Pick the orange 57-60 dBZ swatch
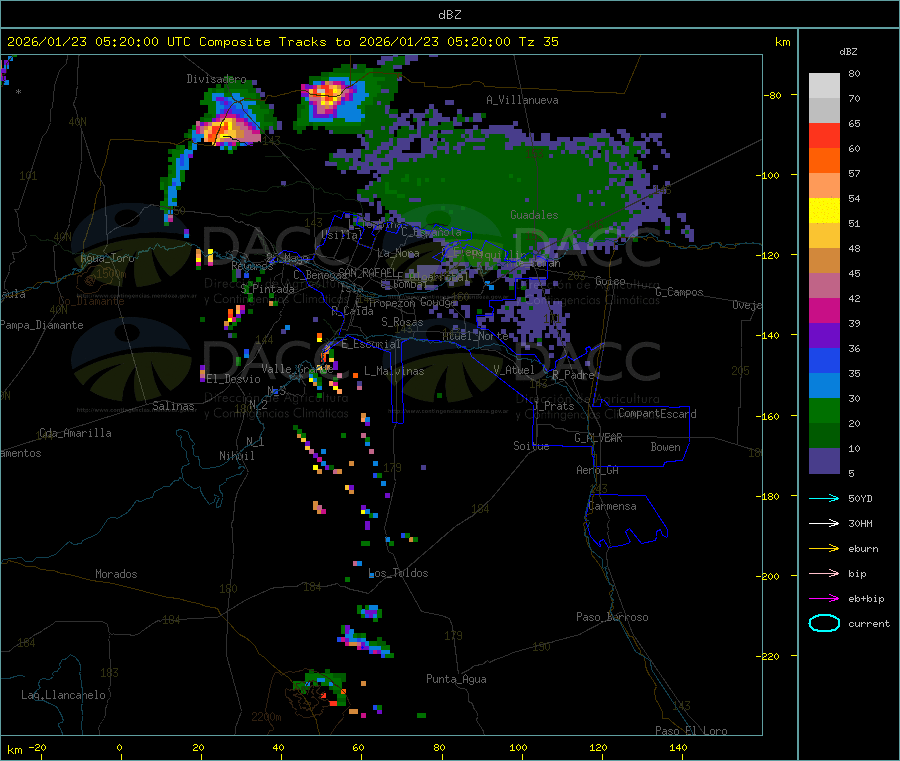 click(824, 161)
